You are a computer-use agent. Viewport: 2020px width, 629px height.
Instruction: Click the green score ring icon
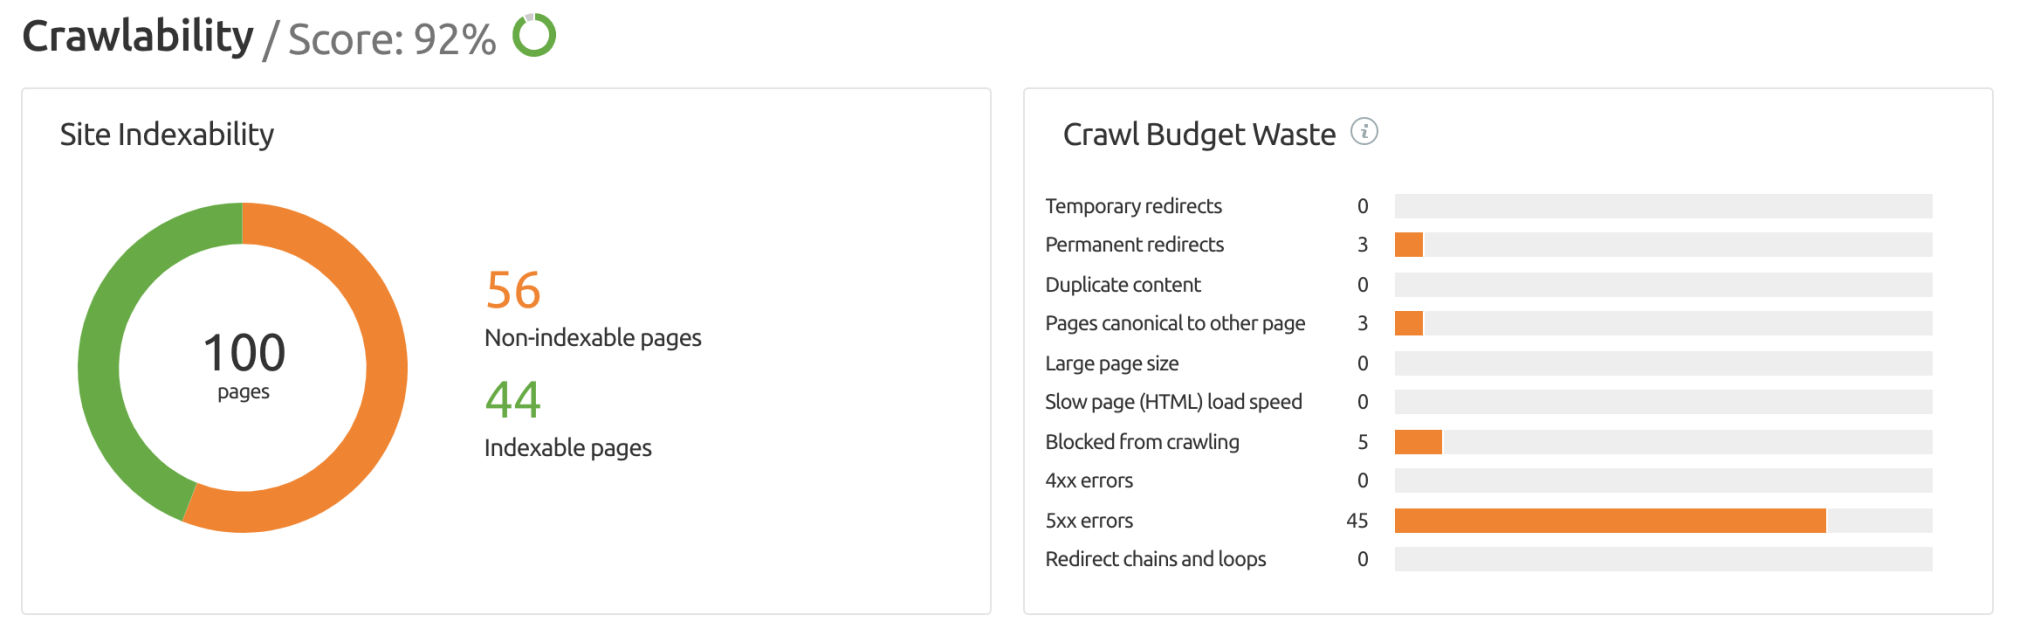pyautogui.click(x=534, y=35)
